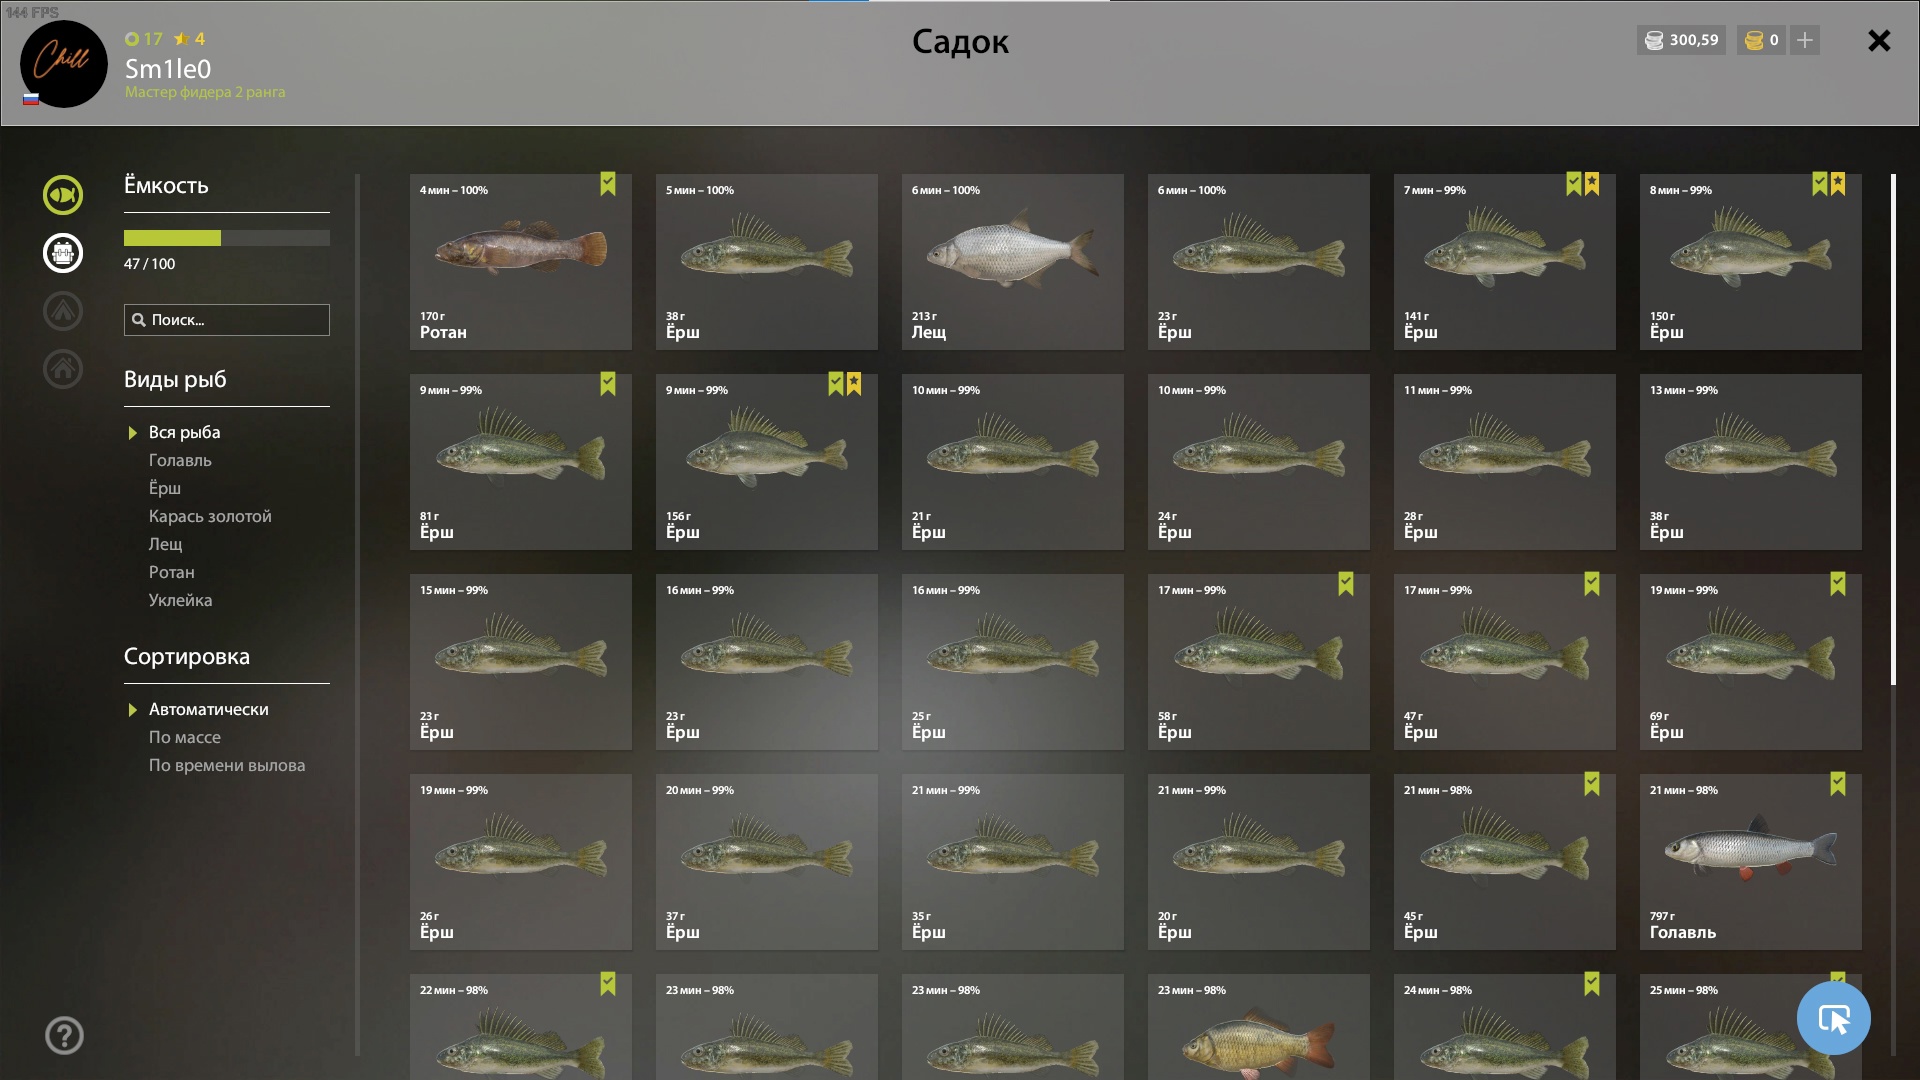The width and height of the screenshot is (1920, 1080).
Task: Click the blue cursor overlay button
Action: coord(1833,1018)
